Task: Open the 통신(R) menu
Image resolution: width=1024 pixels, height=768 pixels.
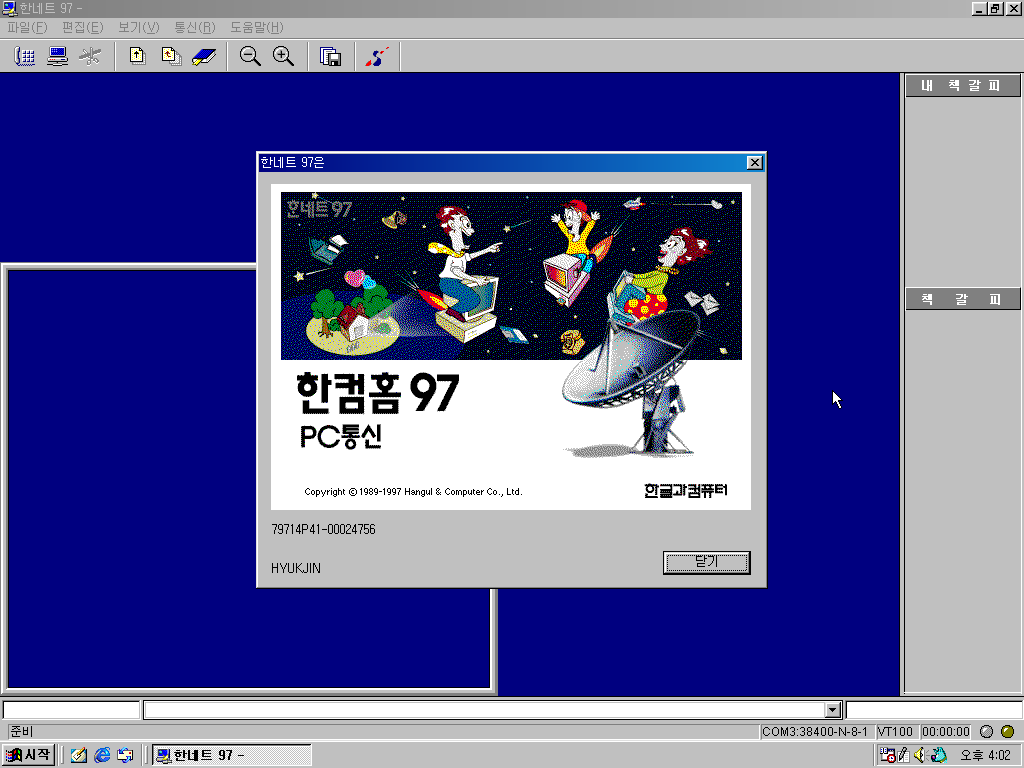Action: (195, 27)
